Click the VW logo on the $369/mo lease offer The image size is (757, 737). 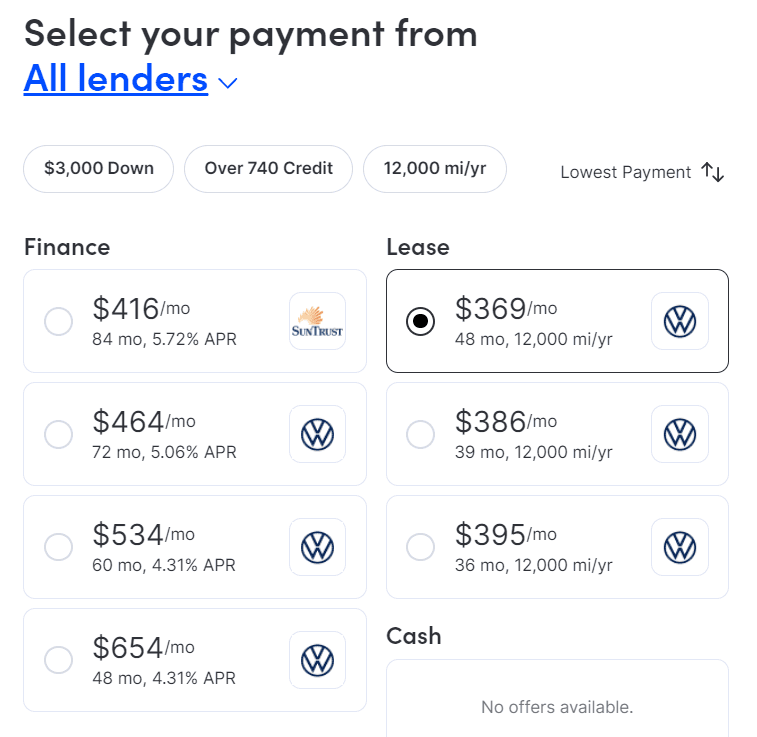click(680, 321)
